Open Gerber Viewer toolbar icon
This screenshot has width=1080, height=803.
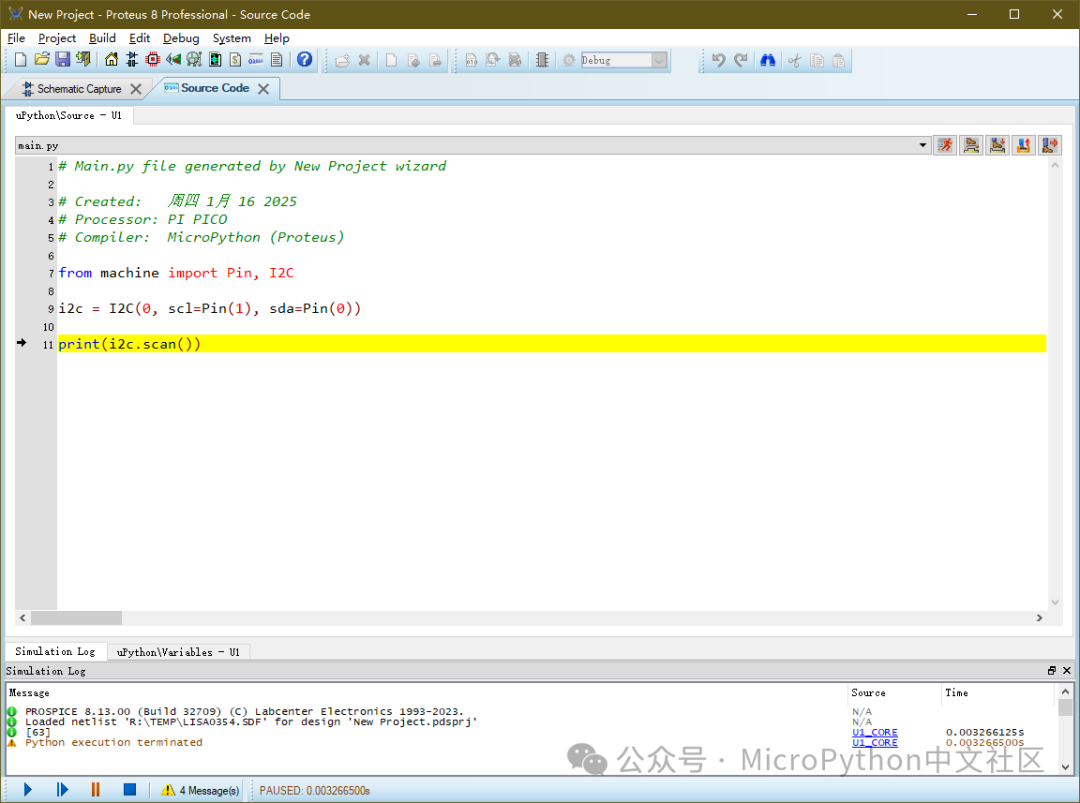(x=194, y=60)
